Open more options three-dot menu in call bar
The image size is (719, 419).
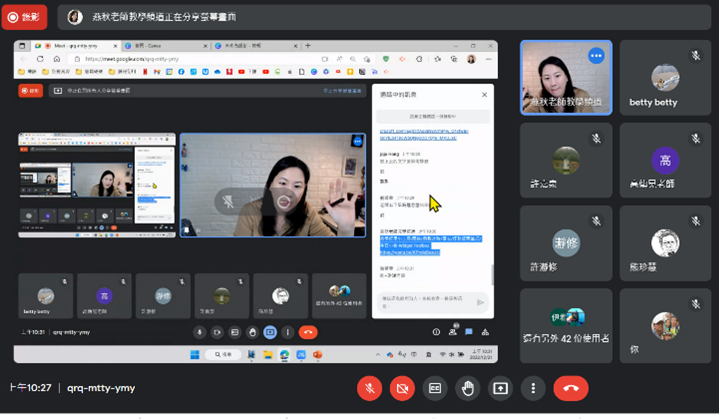(x=533, y=388)
